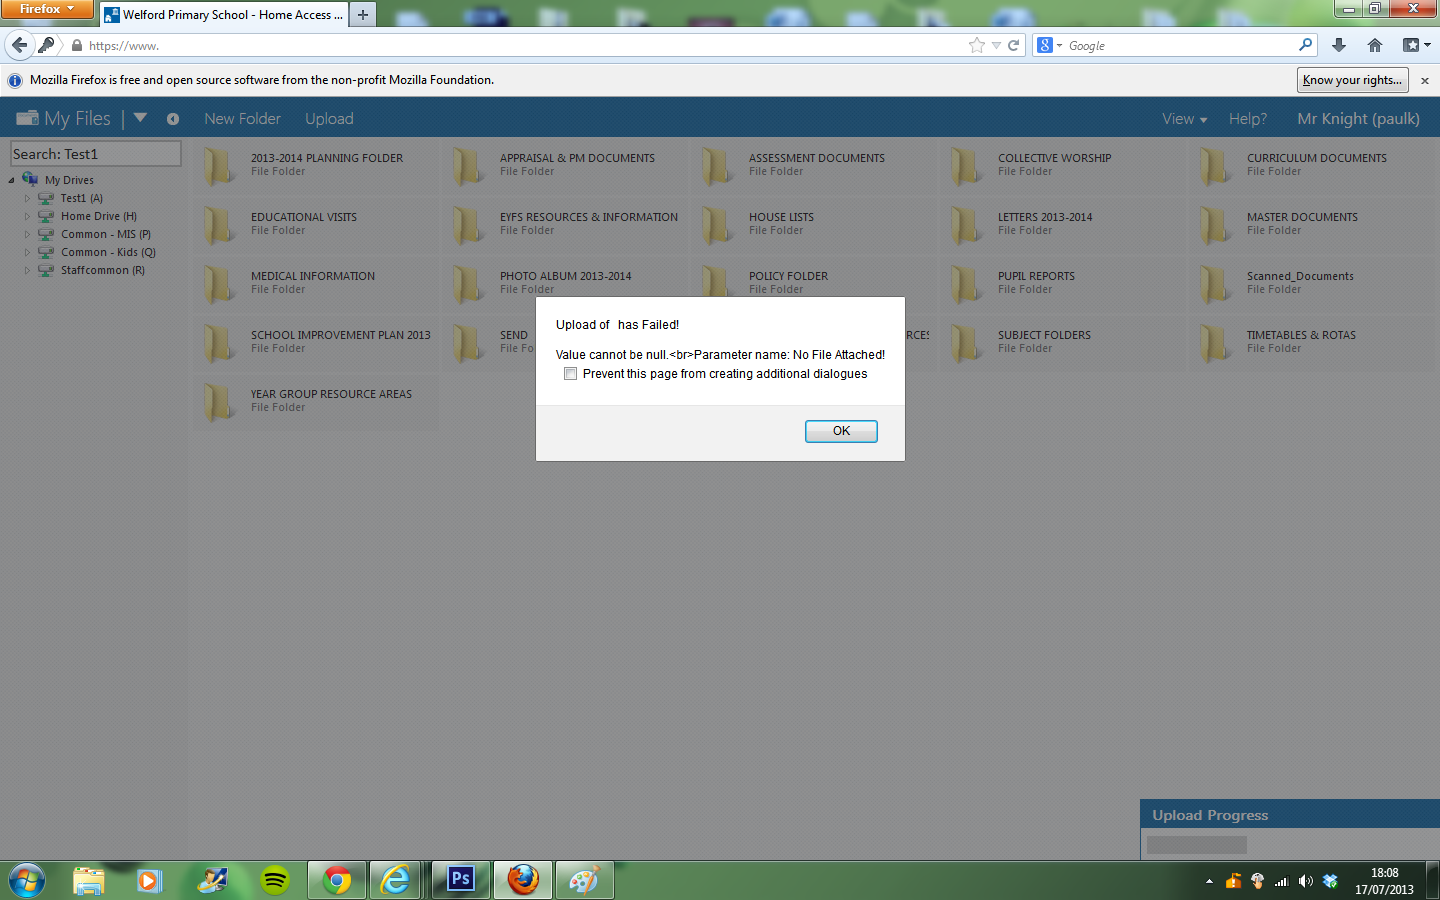Viewport: 1440px width, 900px height.
Task: Open the My Files dropdown arrow
Action: (140, 117)
